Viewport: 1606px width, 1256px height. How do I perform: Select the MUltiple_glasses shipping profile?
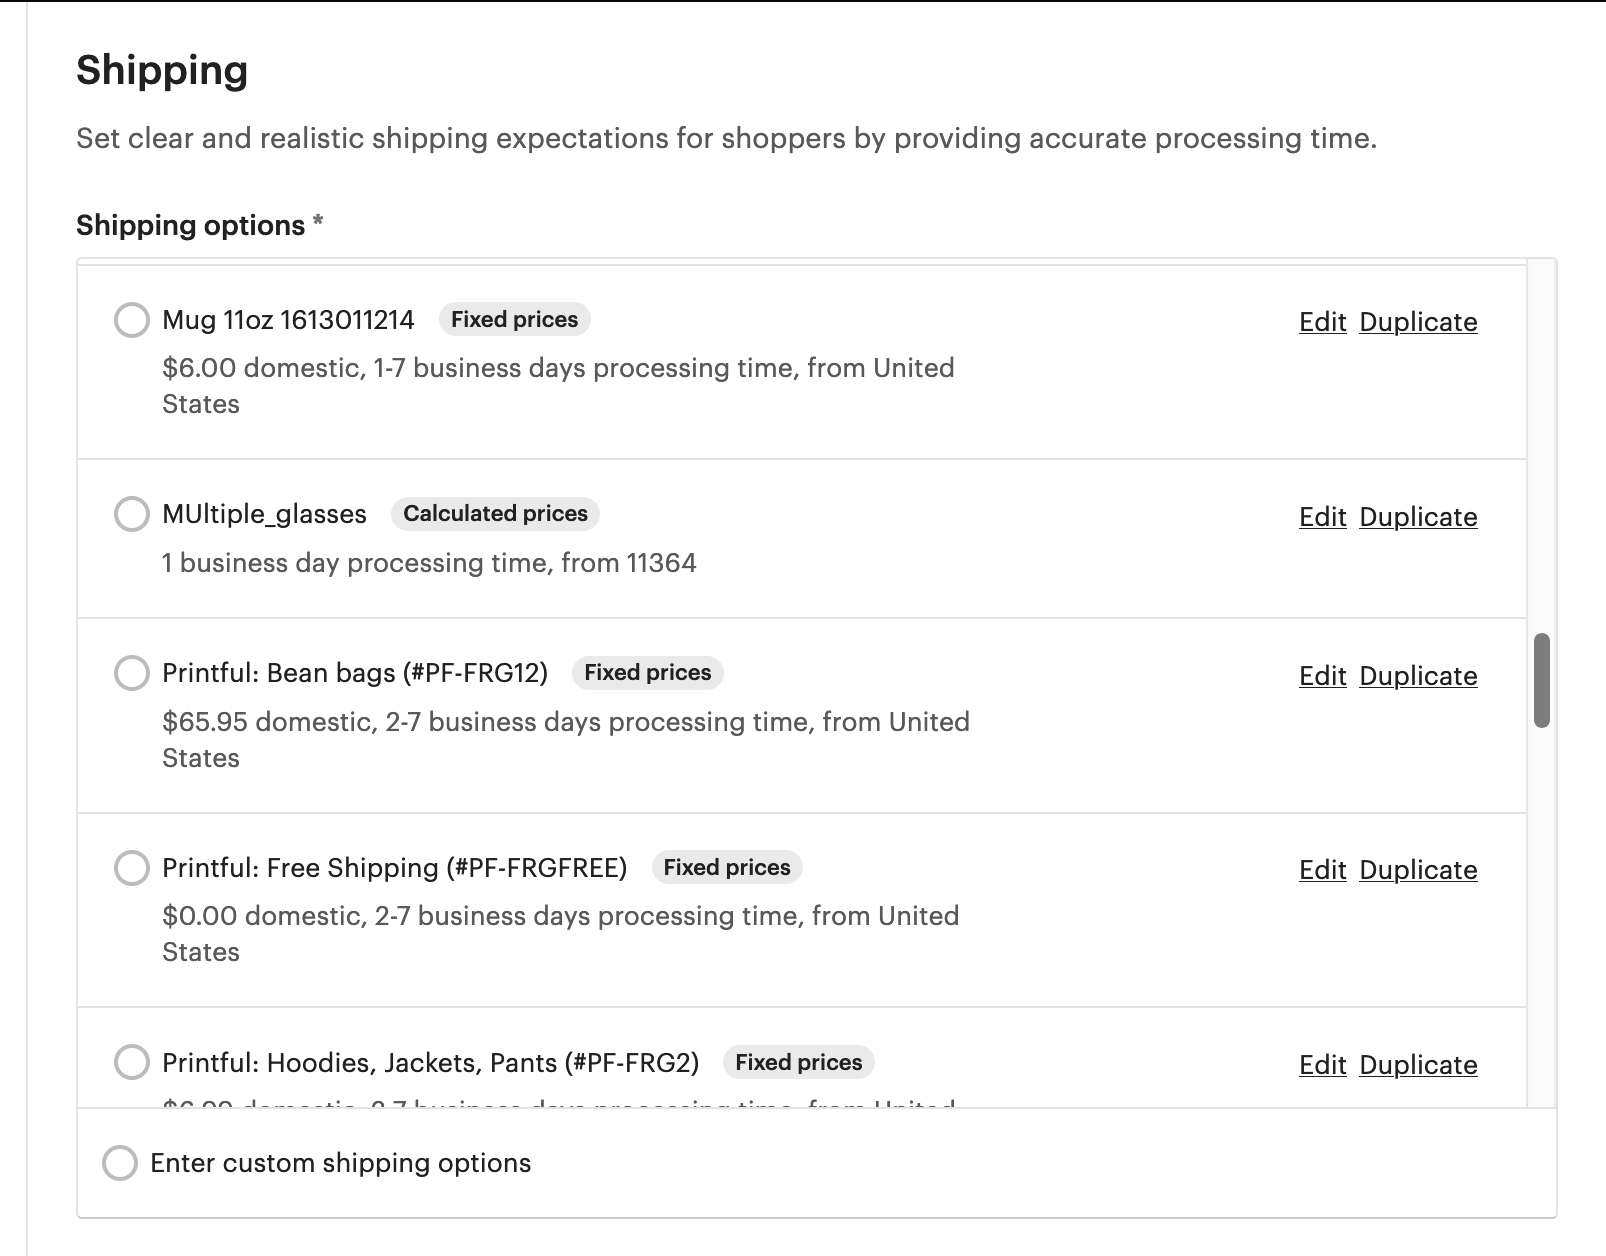131,514
